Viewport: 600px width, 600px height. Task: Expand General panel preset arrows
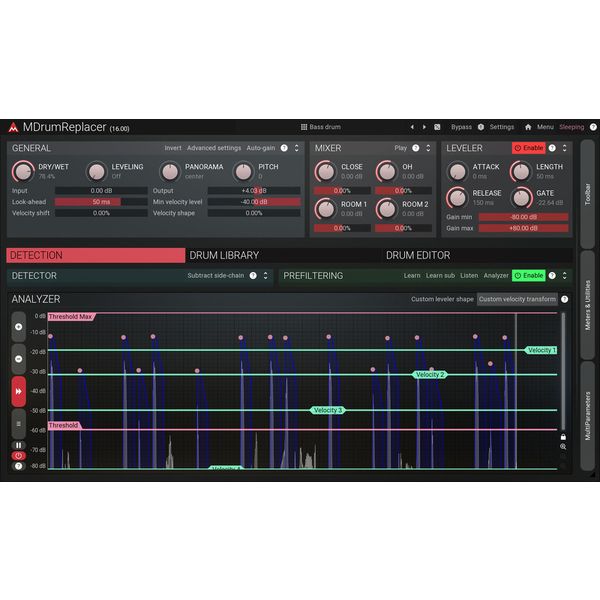(x=297, y=148)
